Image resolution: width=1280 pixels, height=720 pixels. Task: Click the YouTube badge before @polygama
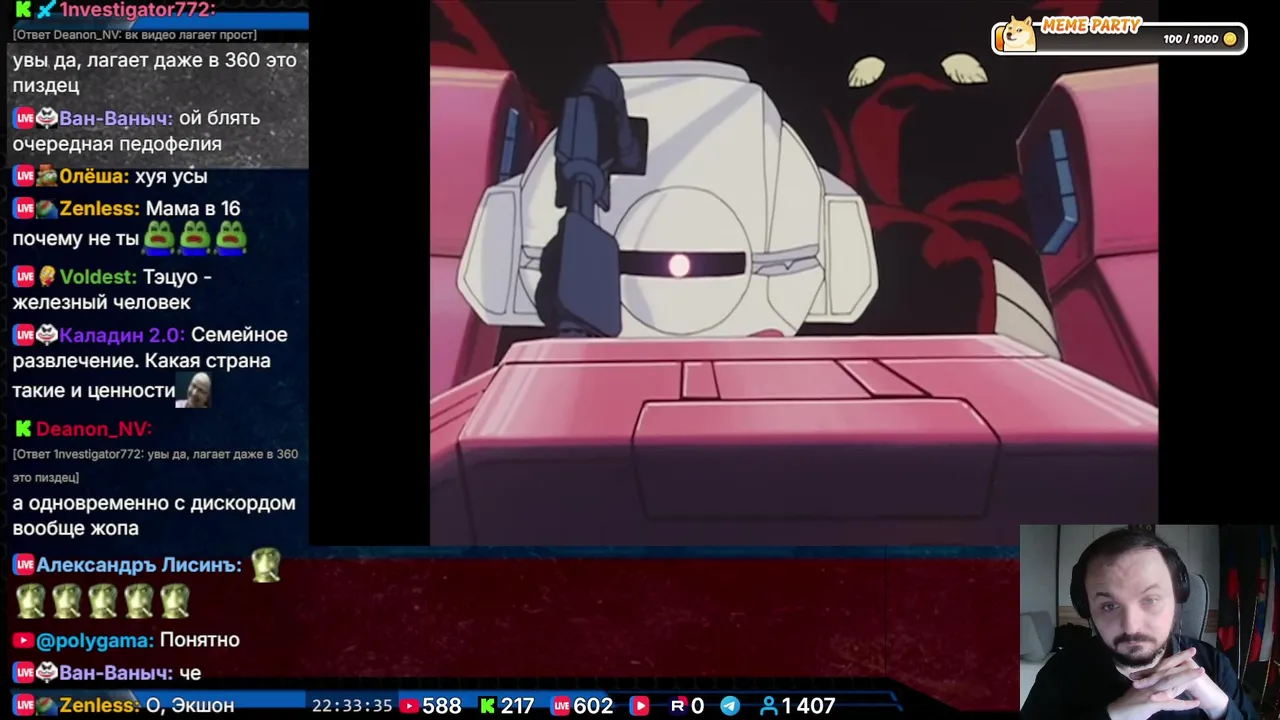coord(23,640)
